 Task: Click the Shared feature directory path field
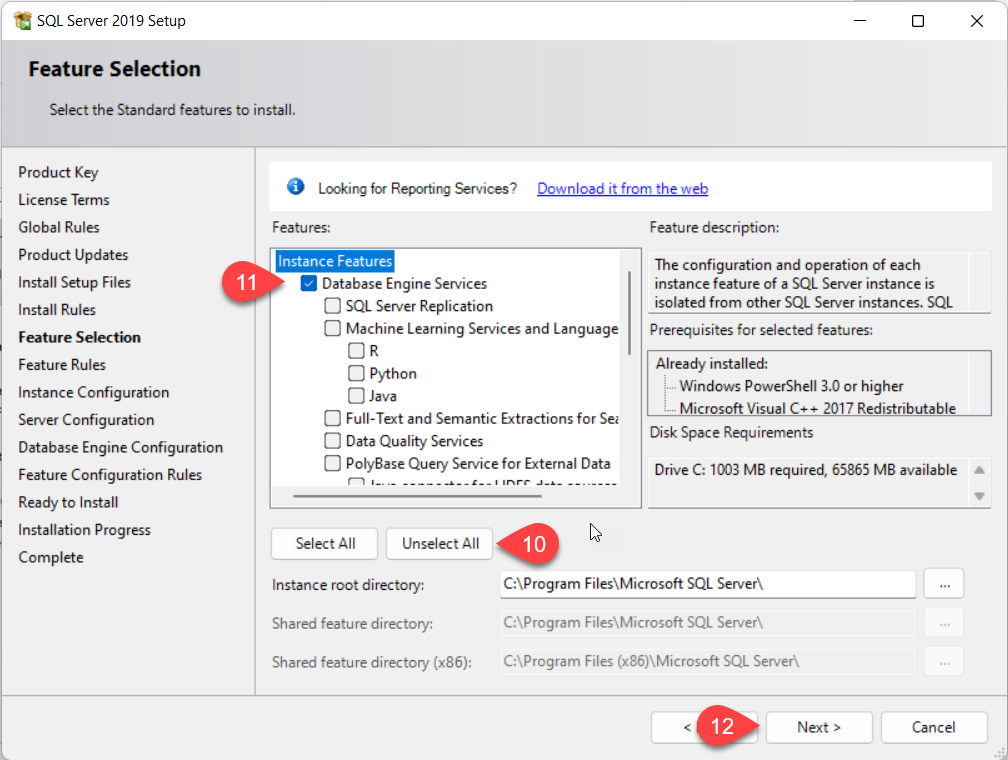pos(708,622)
